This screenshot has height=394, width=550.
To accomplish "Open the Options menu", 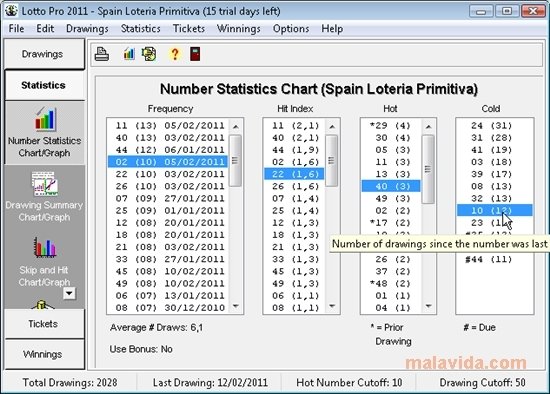I will coord(291,29).
